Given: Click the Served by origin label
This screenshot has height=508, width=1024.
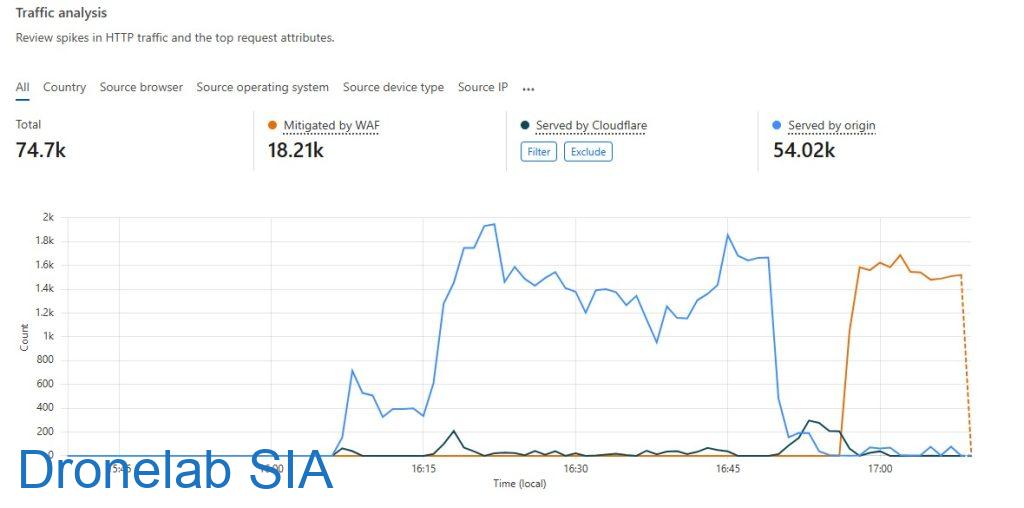Looking at the screenshot, I should 831,126.
